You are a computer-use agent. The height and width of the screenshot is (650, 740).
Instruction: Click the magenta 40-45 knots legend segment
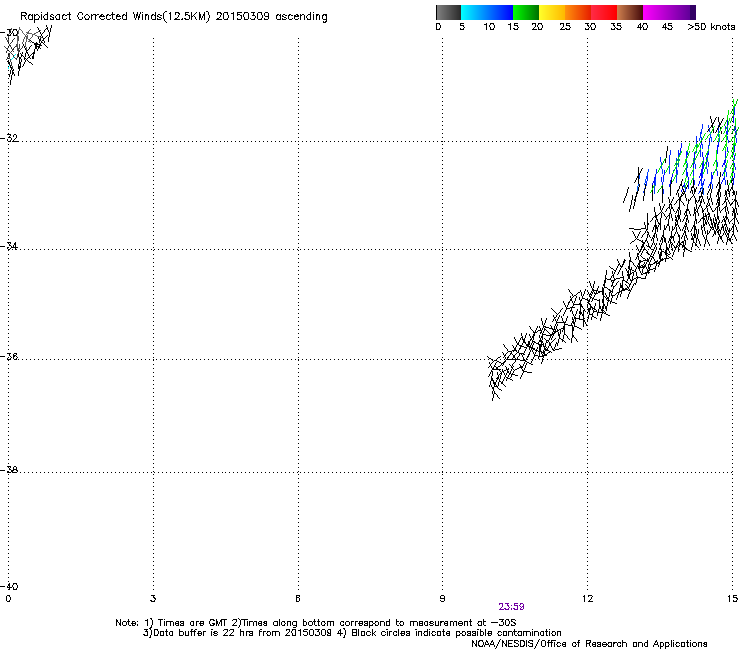tap(656, 12)
